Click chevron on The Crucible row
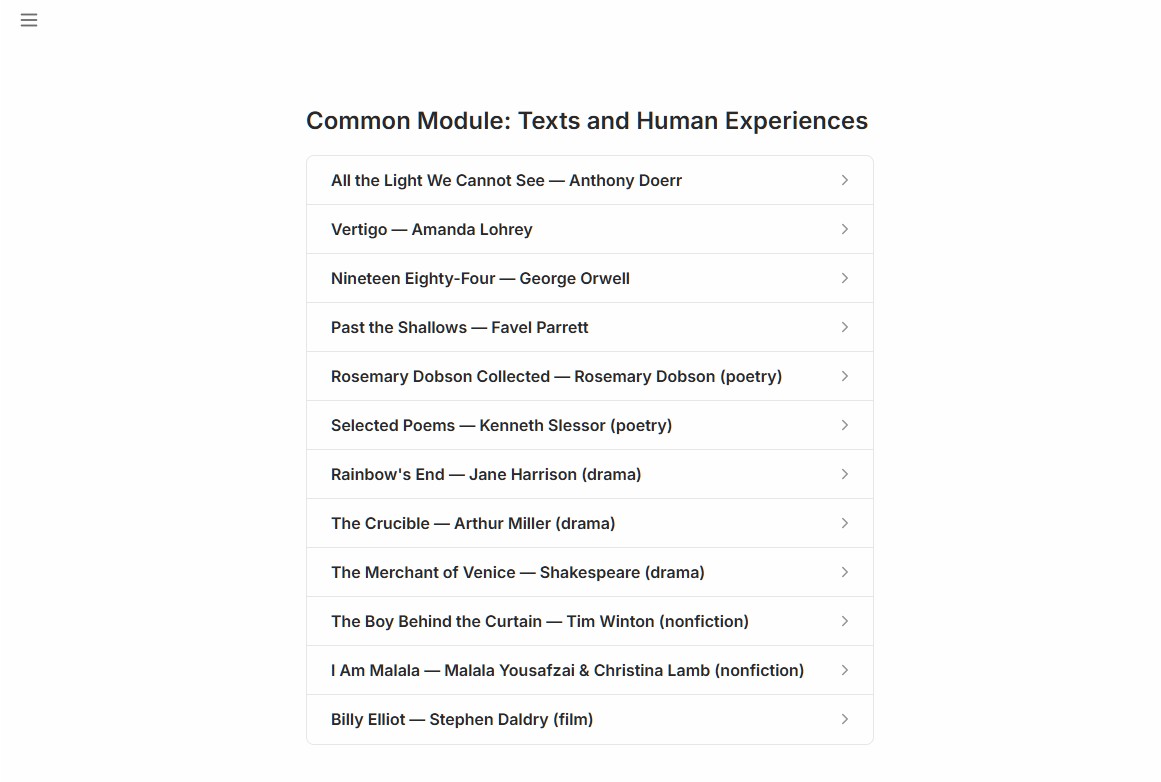Viewport: 1161px width, 782px height. (x=845, y=523)
